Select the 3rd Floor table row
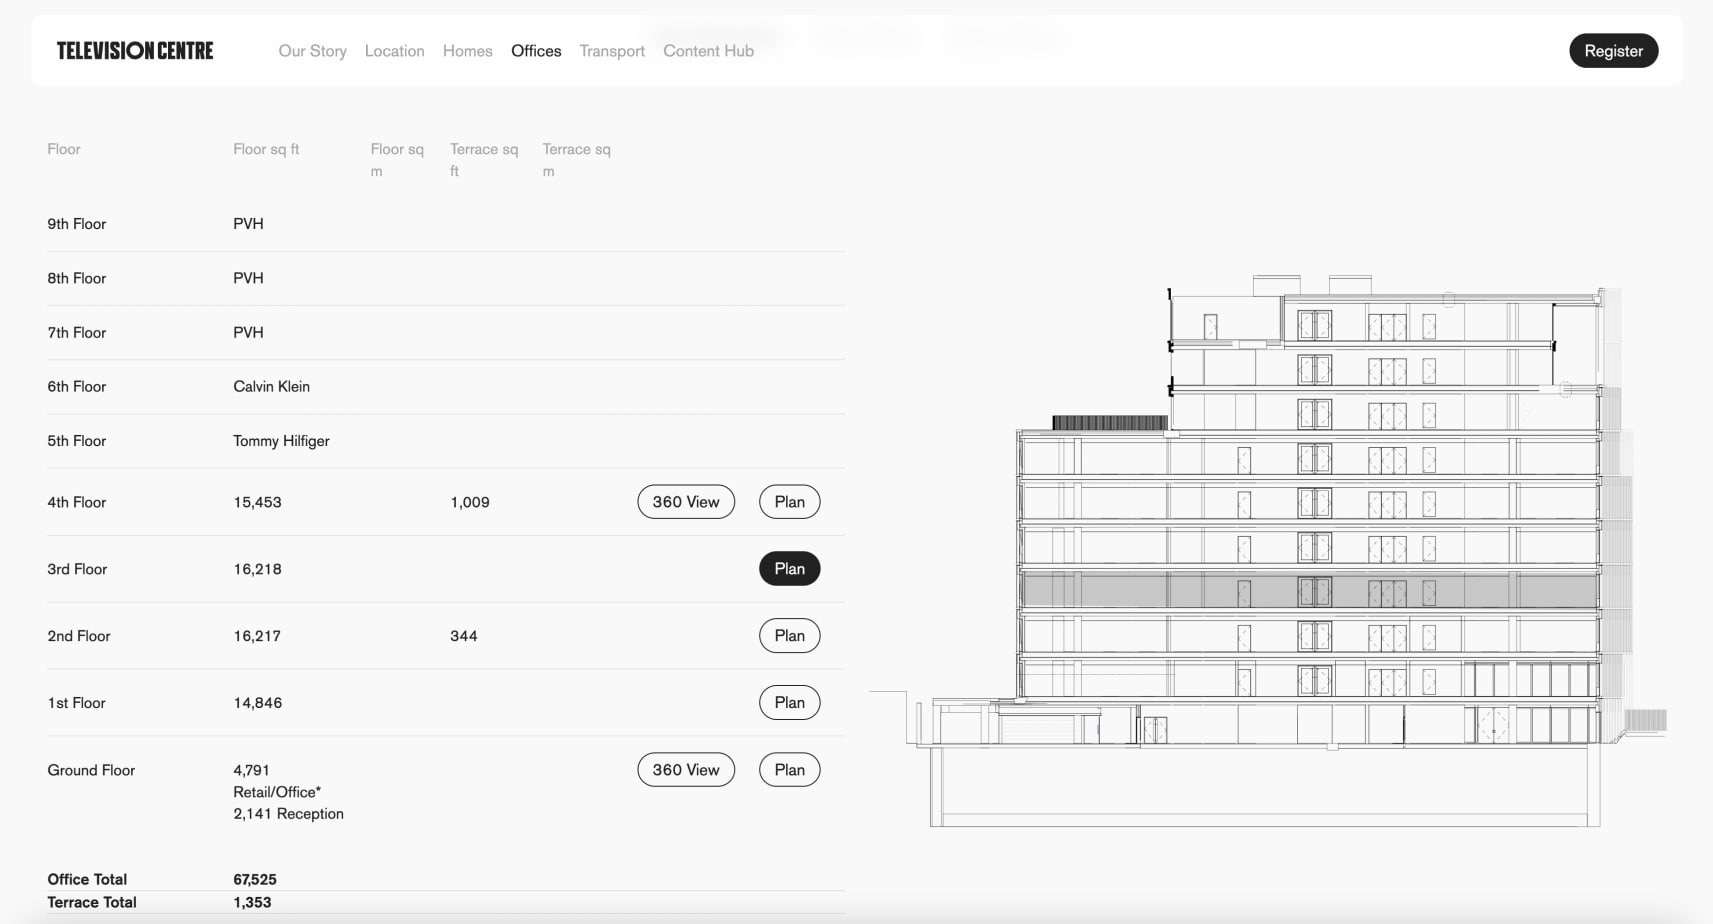Image resolution: width=1713 pixels, height=924 pixels. 400,569
